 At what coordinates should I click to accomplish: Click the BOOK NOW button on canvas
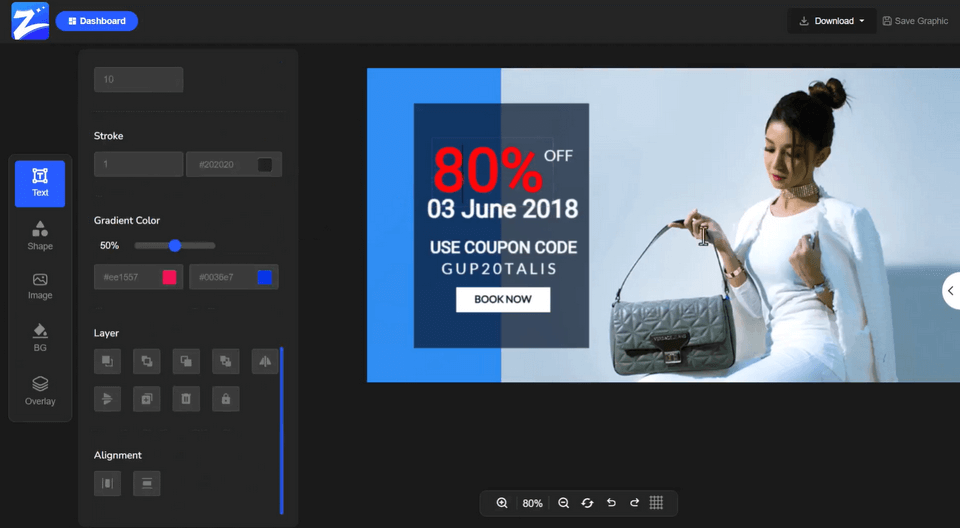(x=503, y=300)
